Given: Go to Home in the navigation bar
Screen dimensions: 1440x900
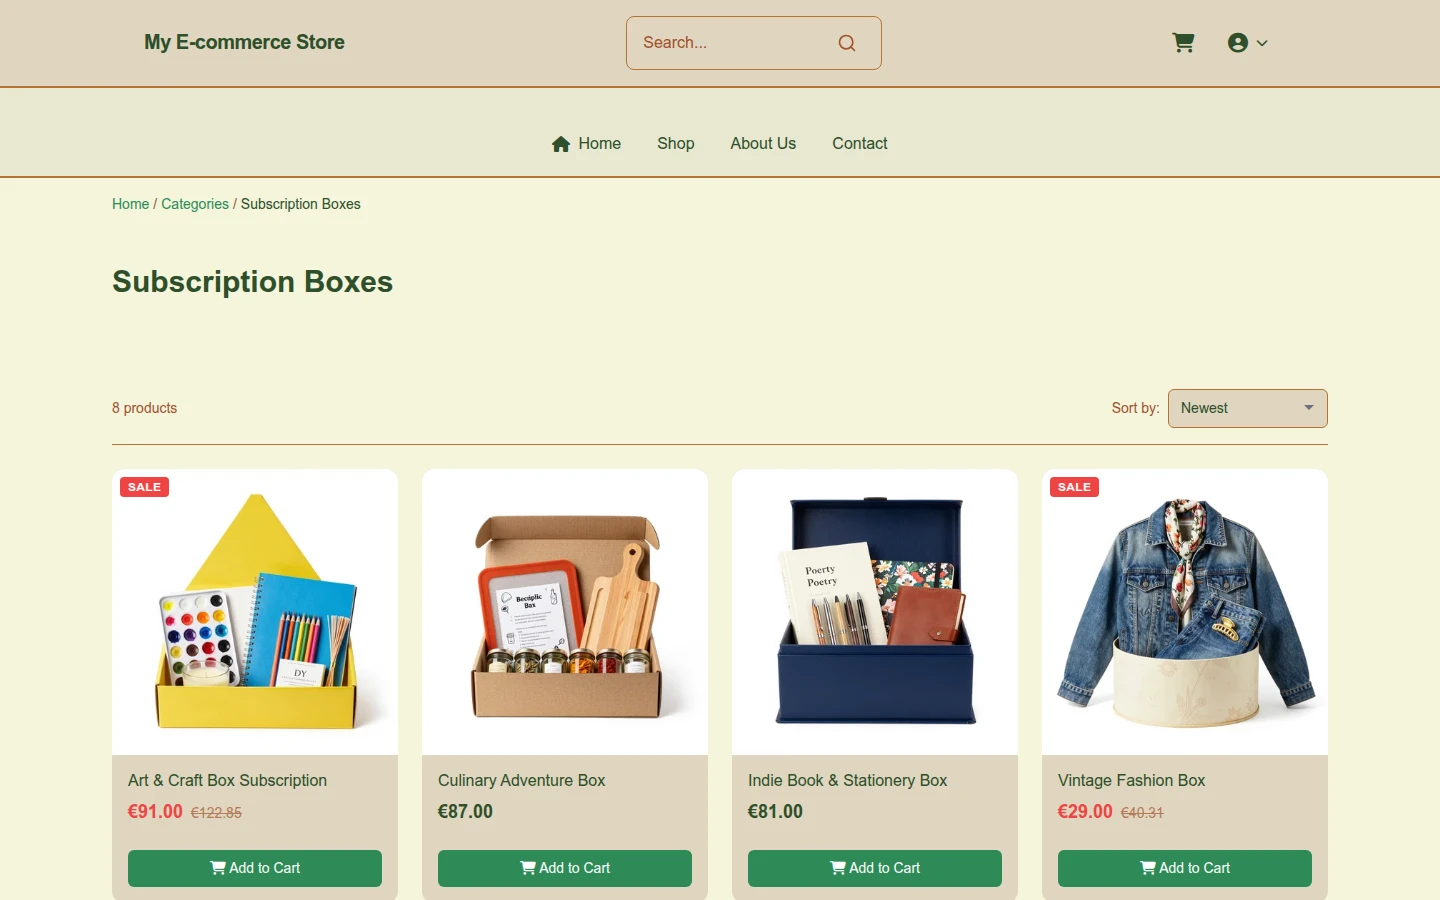Looking at the screenshot, I should tap(586, 143).
